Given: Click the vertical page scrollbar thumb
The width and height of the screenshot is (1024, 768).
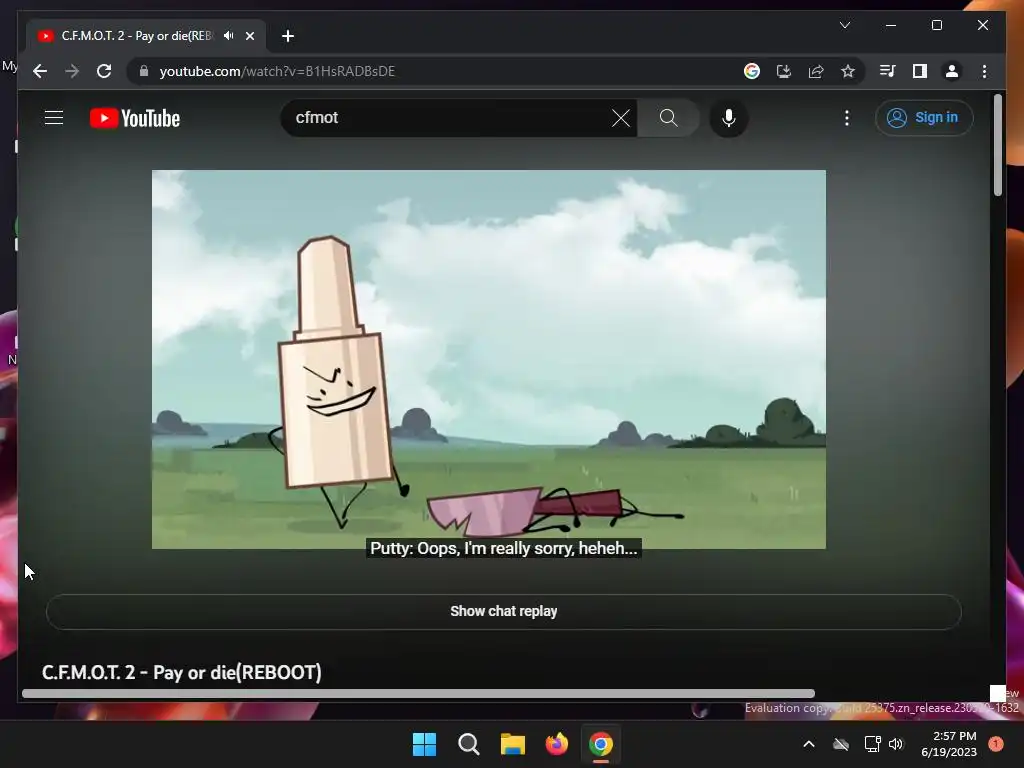Looking at the screenshot, I should (998, 145).
